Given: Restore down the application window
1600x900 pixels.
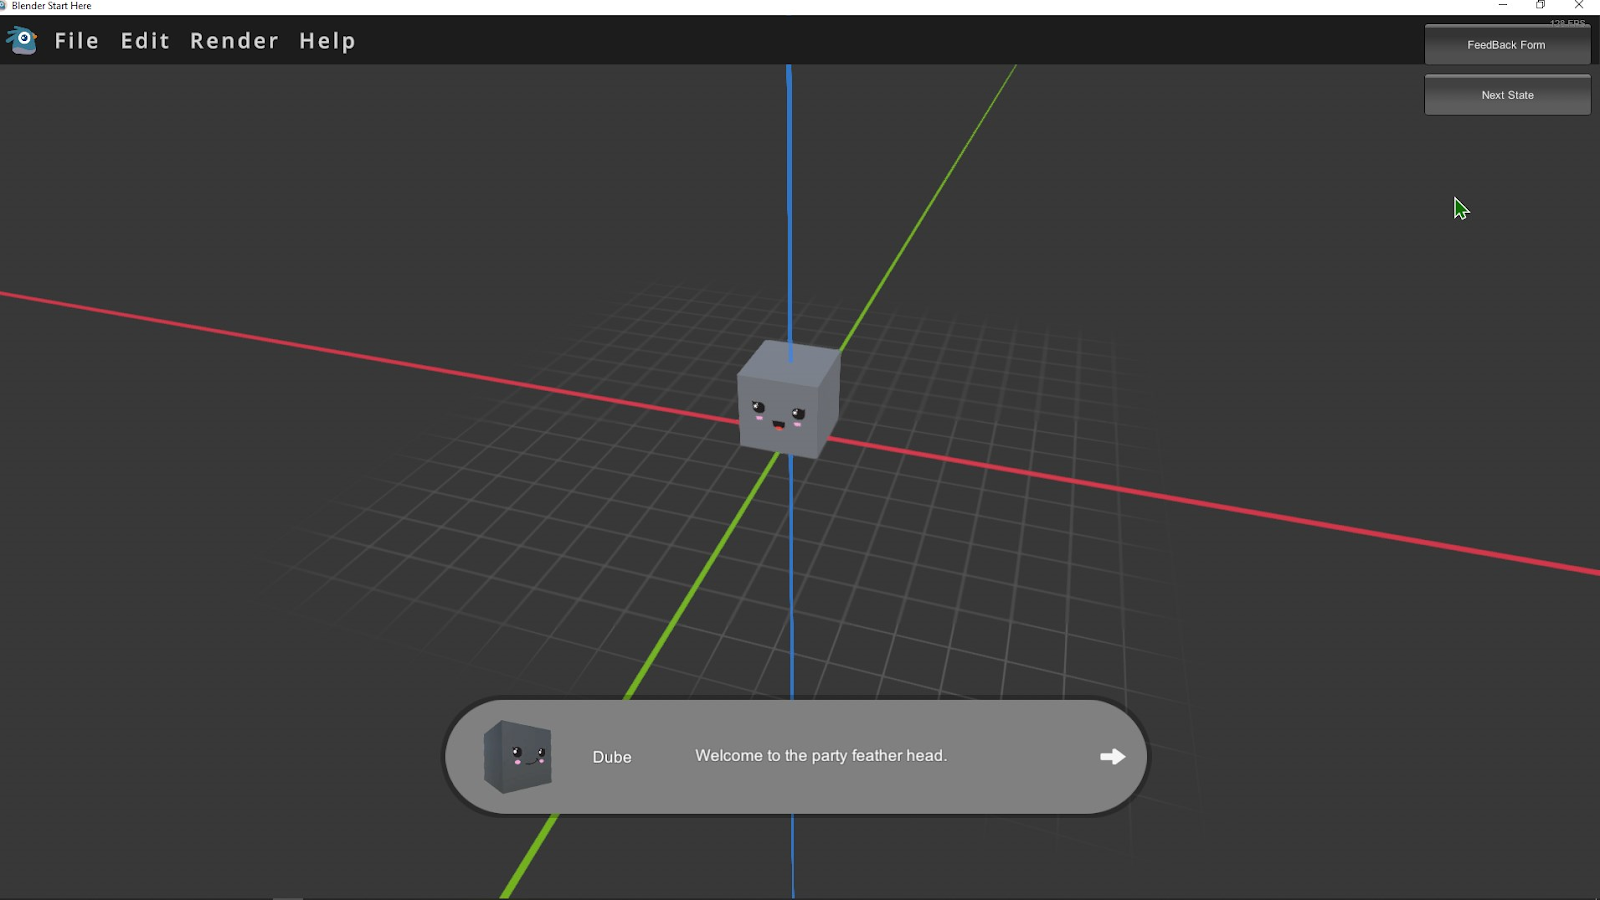Looking at the screenshot, I should tap(1541, 6).
